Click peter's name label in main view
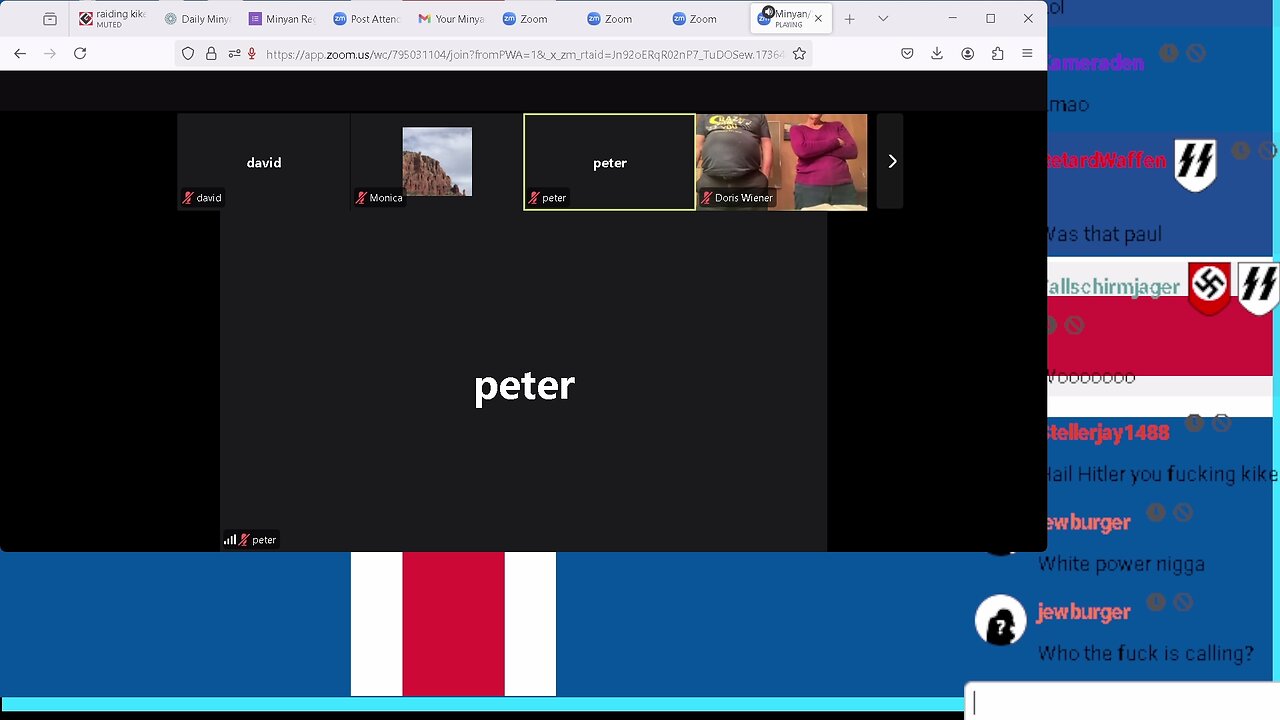The image size is (1280, 720). click(x=264, y=540)
